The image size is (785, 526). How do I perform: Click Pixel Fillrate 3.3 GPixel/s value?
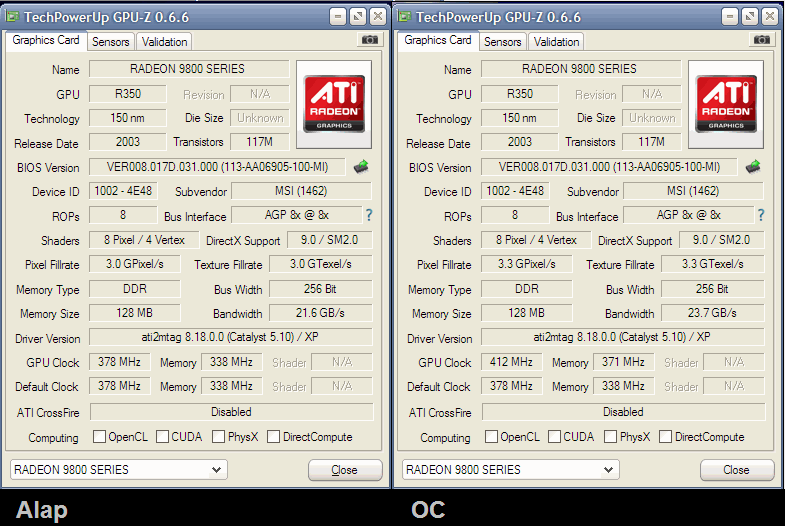click(527, 264)
